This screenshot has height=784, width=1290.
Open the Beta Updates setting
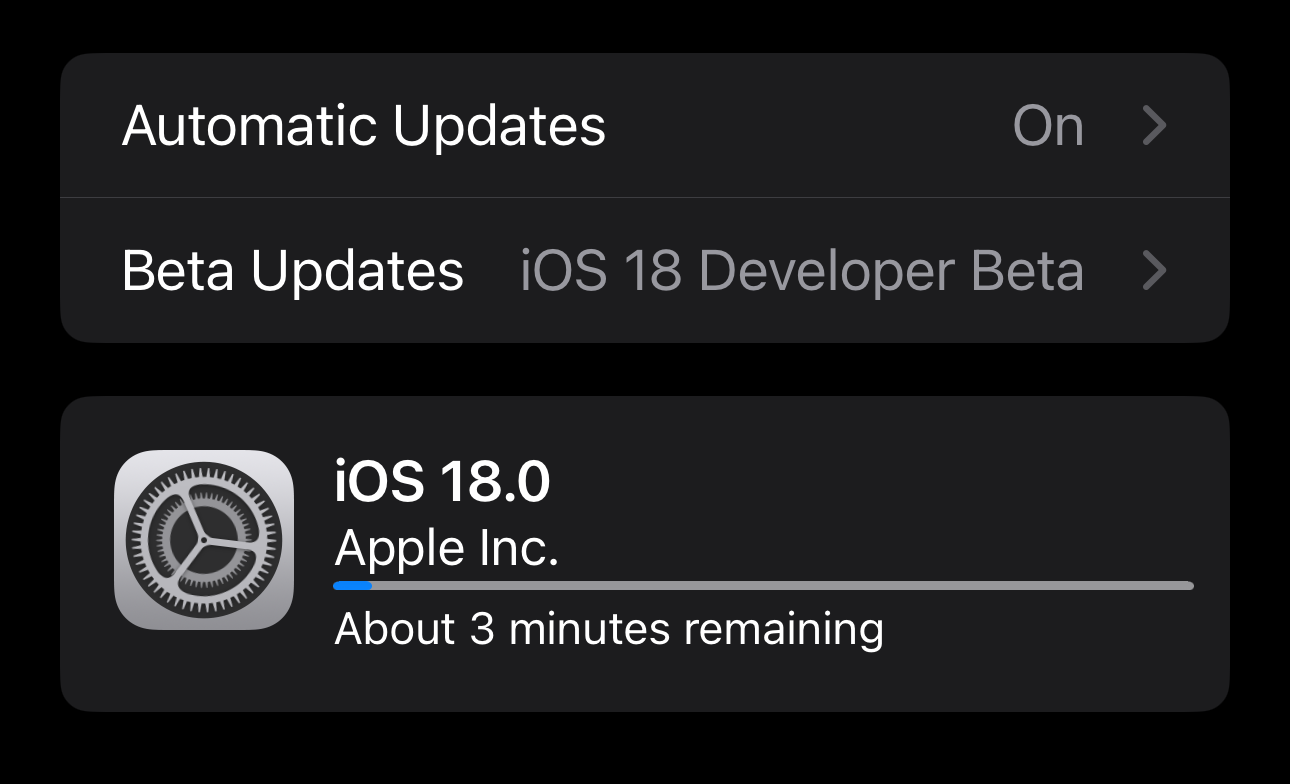tap(292, 270)
